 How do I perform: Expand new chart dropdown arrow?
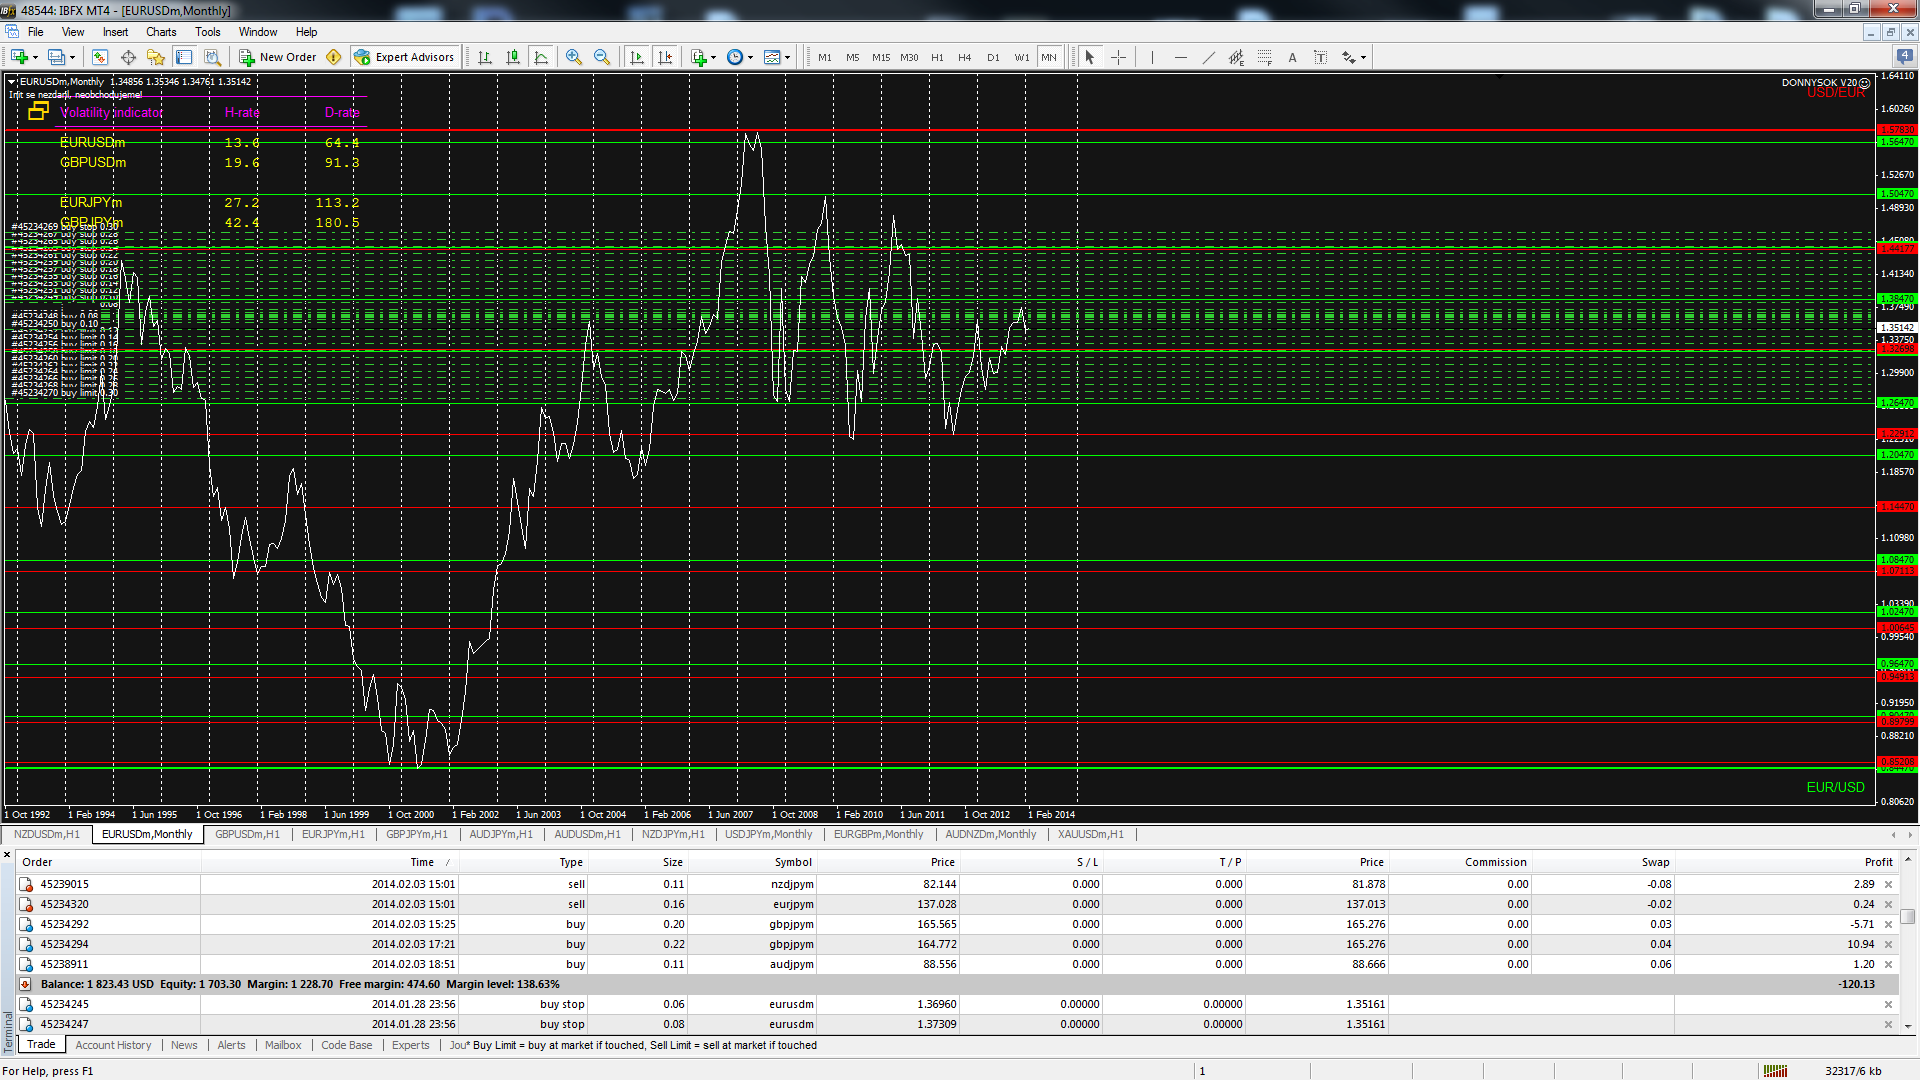point(35,58)
